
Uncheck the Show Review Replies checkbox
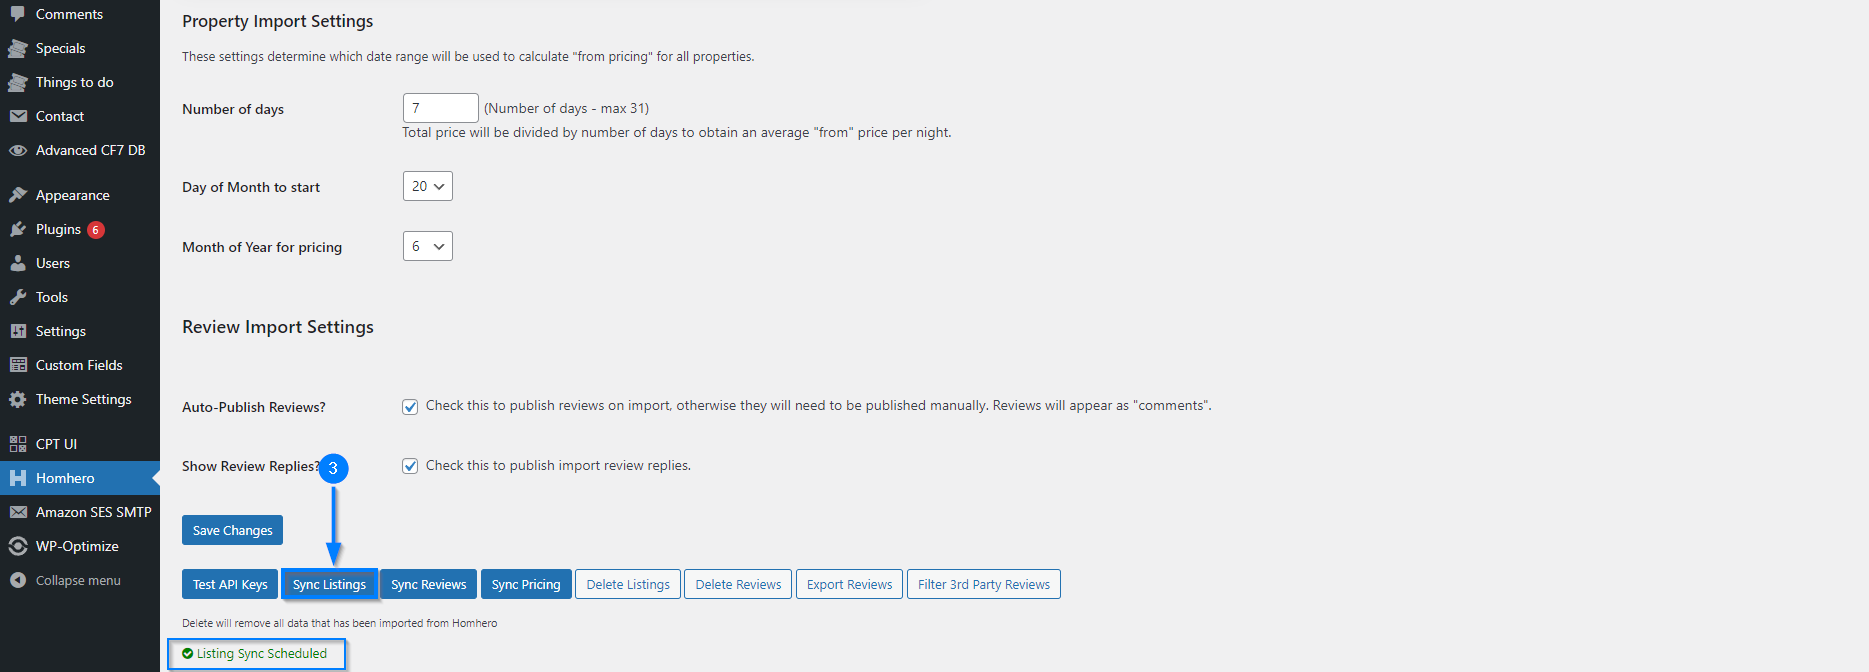pos(410,466)
